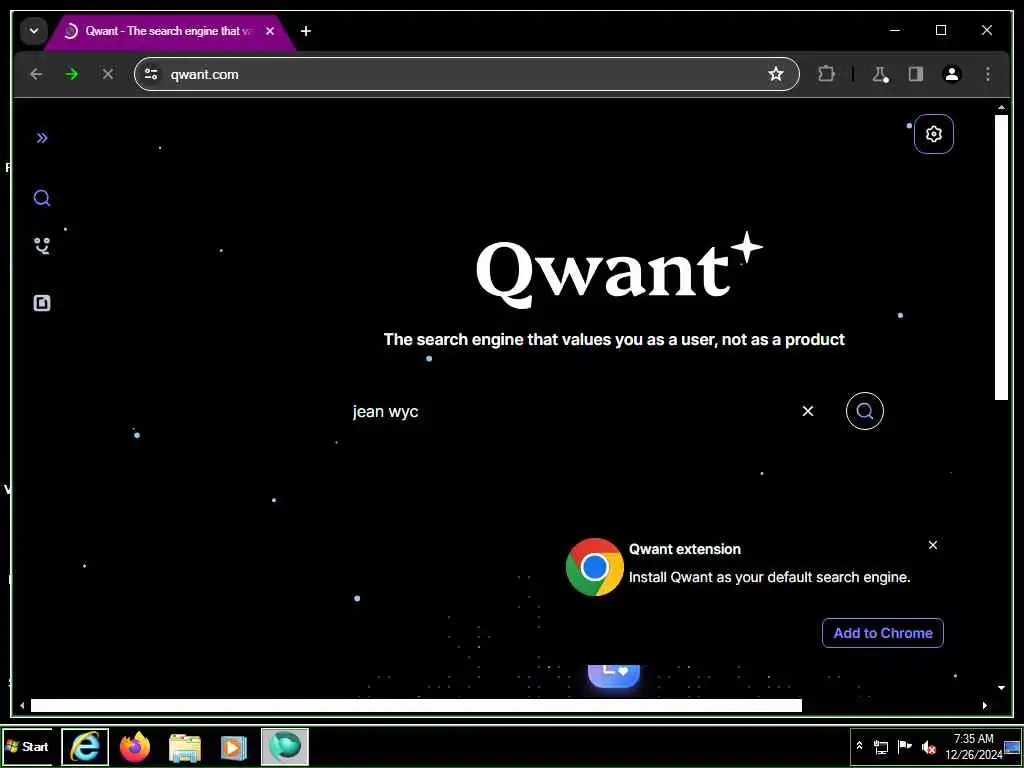Open Chrome three-dot menu
This screenshot has width=1024, height=768.
coord(987,74)
